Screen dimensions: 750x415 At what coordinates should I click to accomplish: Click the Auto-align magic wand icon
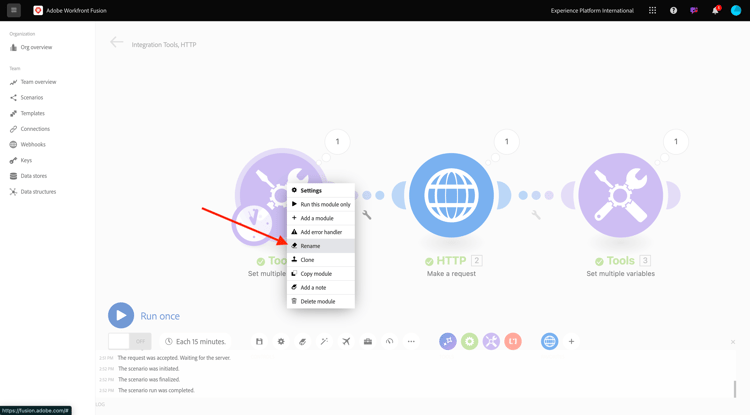(324, 341)
